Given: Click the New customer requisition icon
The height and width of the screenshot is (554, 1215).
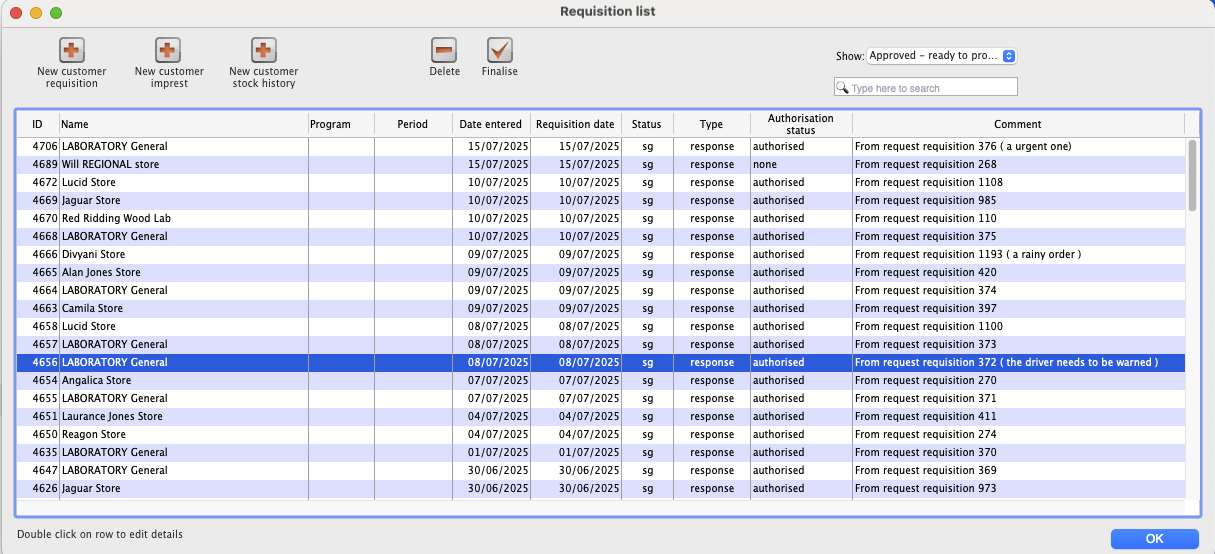Looking at the screenshot, I should (72, 50).
